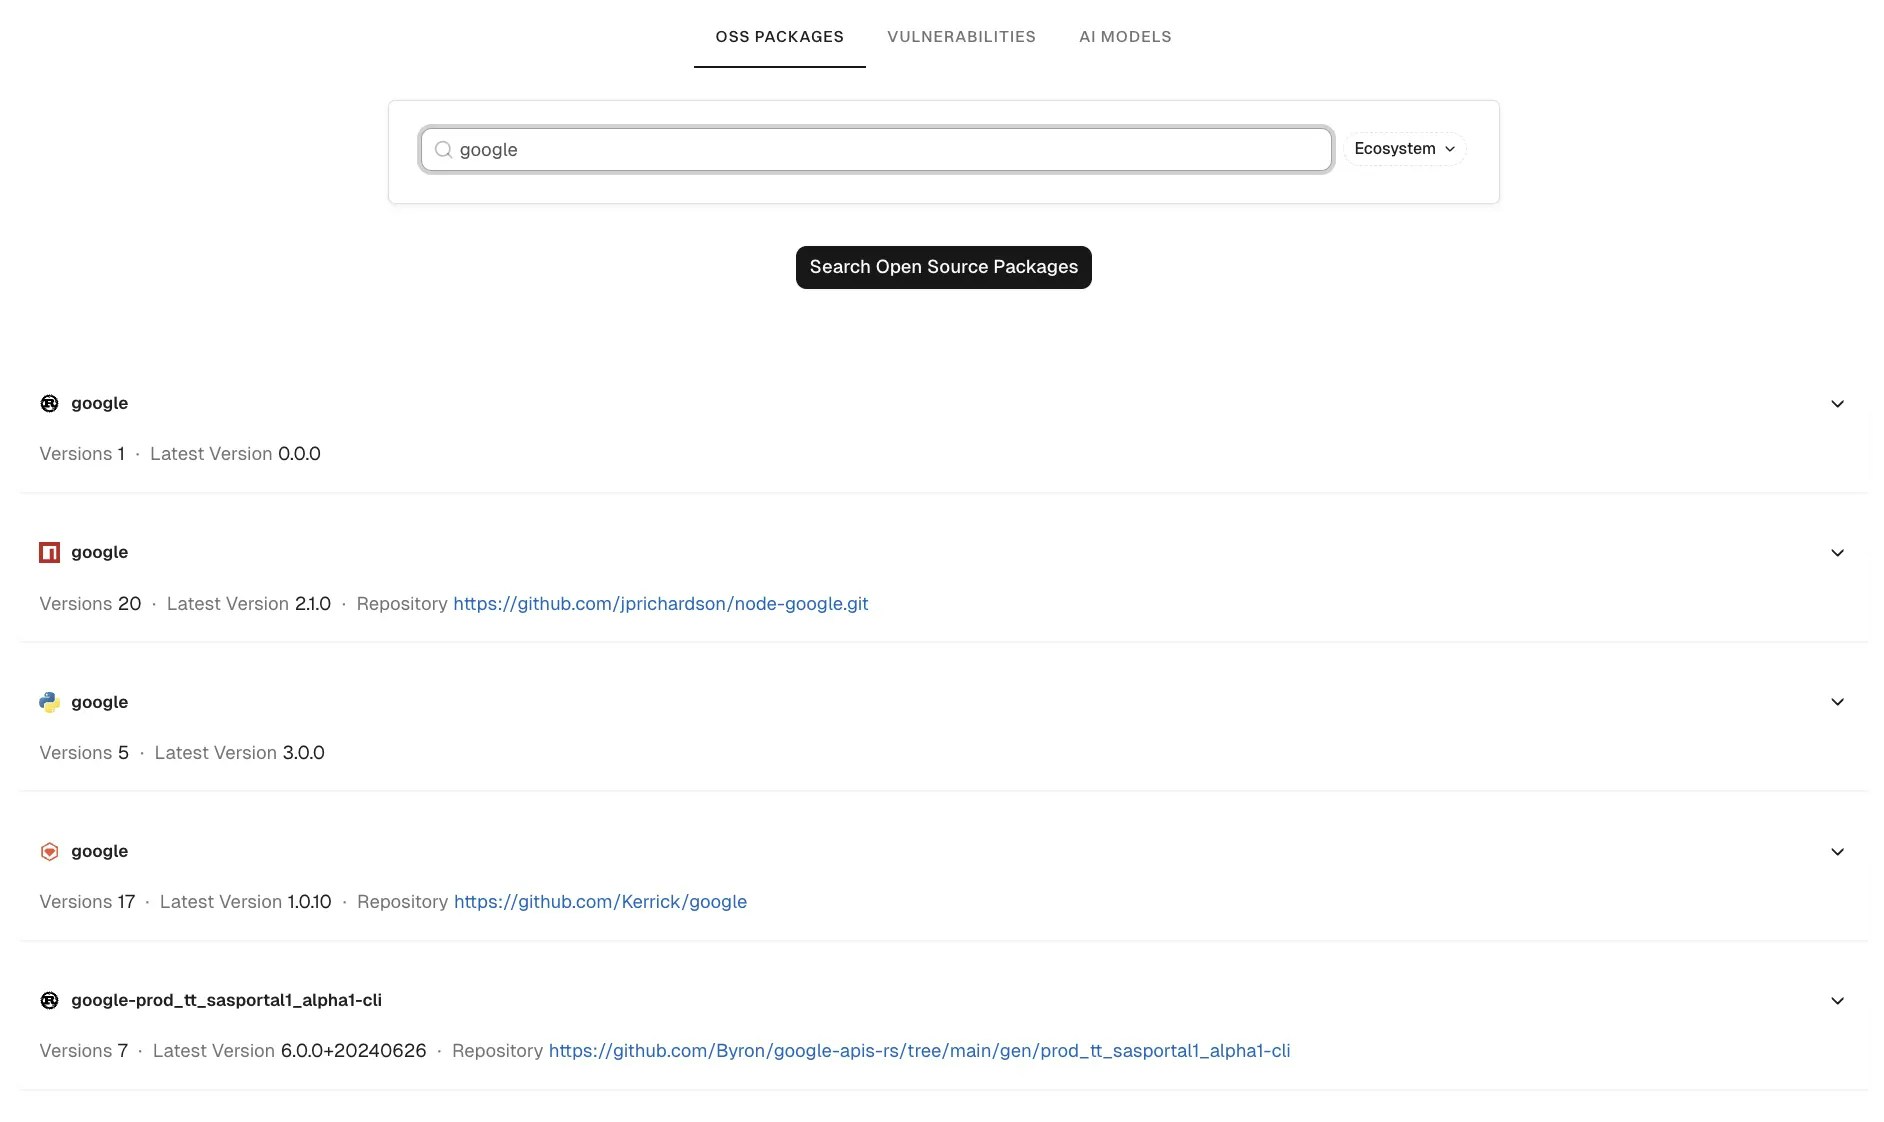Open the Byron/google-apis-rs repository link
Screen dimensions: 1884x1122
tap(919, 1051)
